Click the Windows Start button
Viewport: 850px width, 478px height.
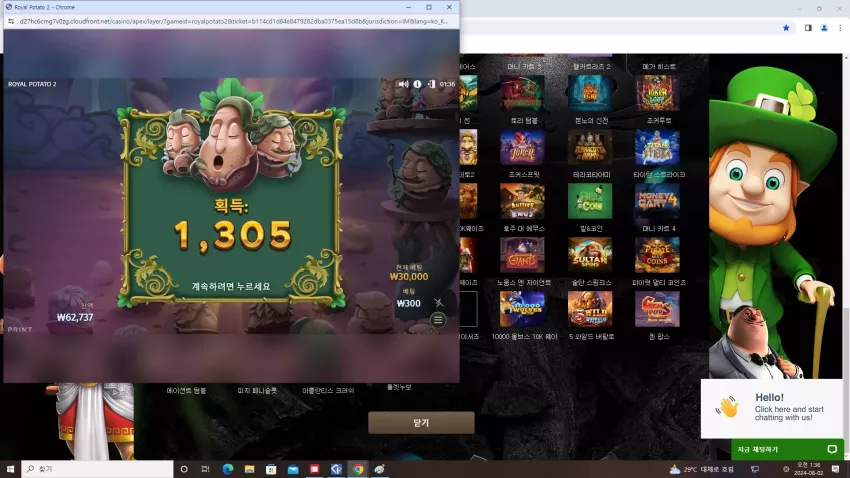coord(10,469)
